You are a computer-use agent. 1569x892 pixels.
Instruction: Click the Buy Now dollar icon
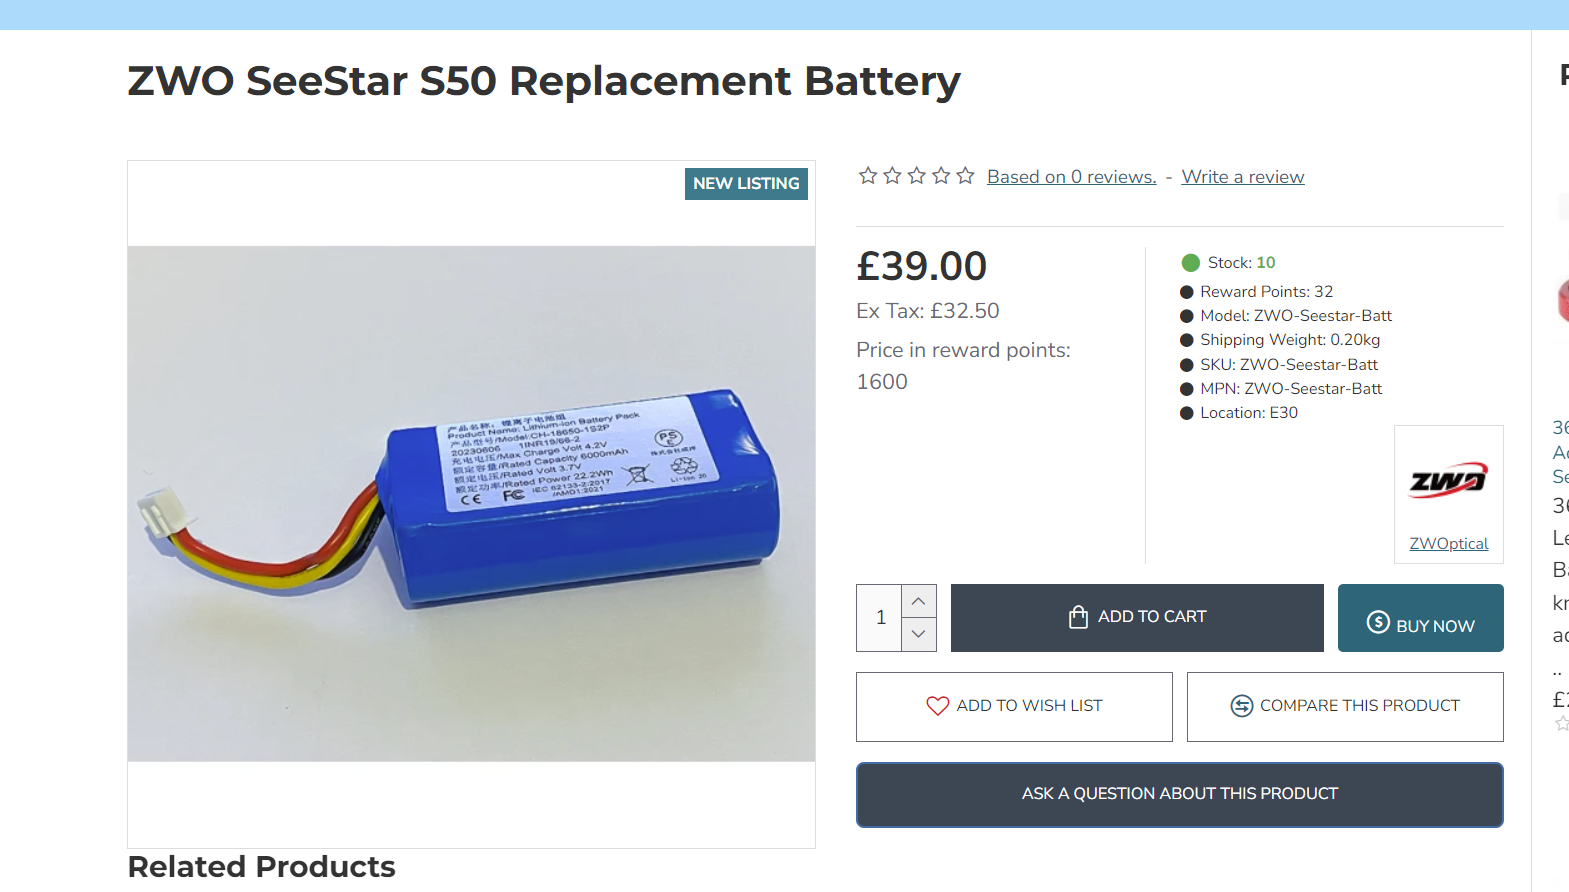coord(1378,622)
